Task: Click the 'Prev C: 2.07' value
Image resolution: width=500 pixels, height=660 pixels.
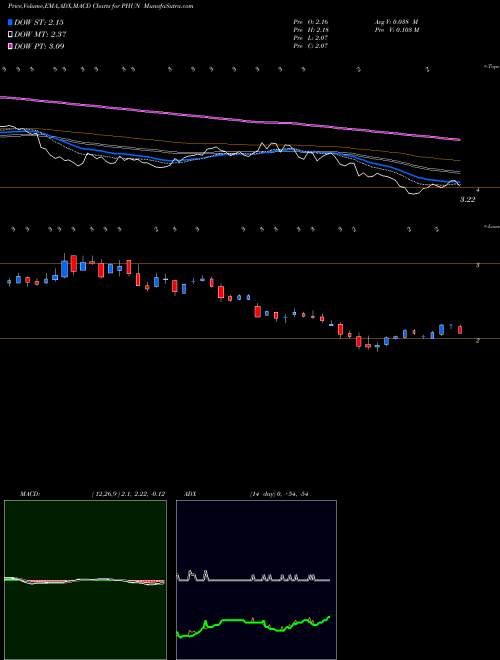Action: 311,45
